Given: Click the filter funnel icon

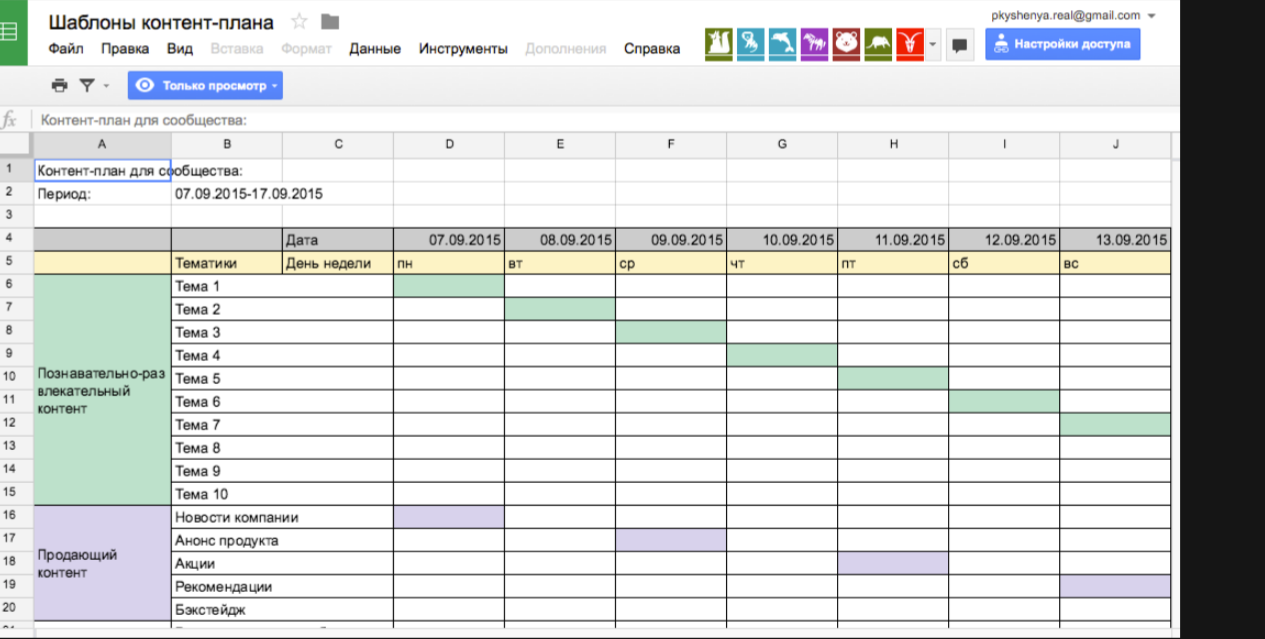Looking at the screenshot, I should coord(88,86).
